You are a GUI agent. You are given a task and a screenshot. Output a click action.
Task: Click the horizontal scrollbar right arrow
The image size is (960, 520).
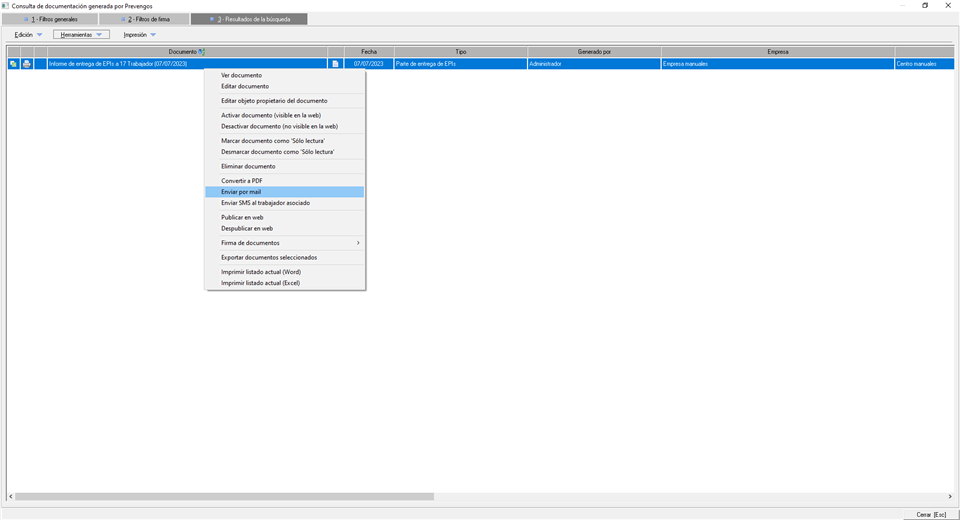(x=950, y=497)
